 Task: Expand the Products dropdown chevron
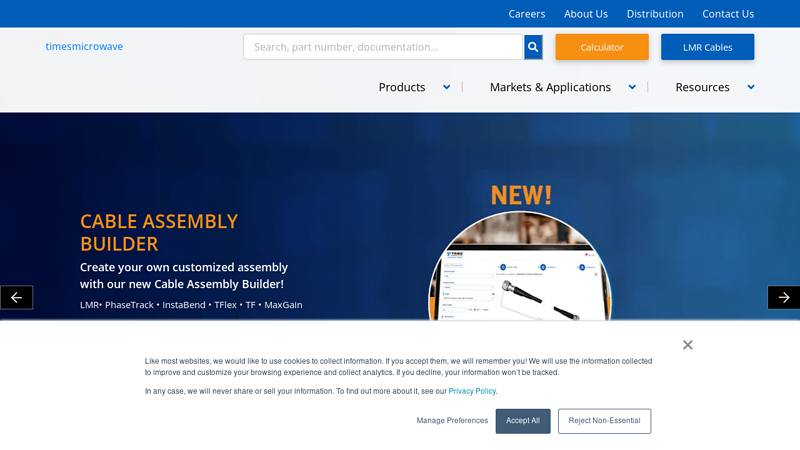(x=446, y=87)
